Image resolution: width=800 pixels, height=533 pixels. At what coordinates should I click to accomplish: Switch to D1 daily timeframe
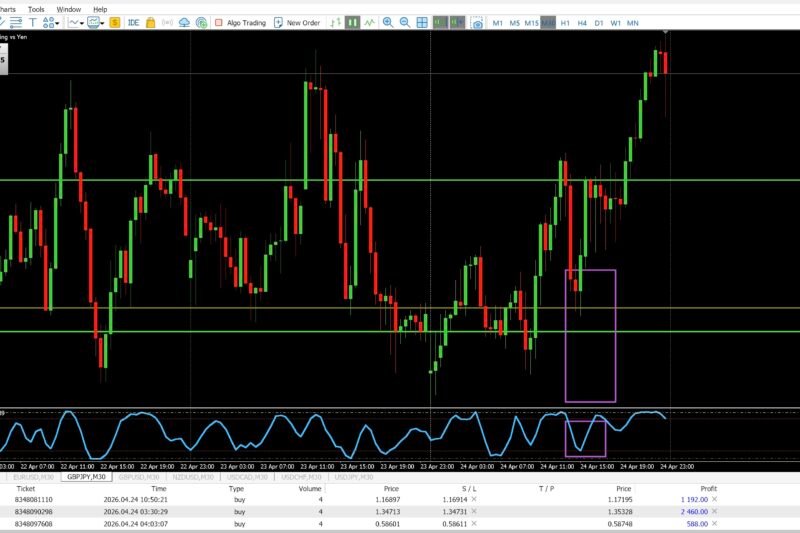click(598, 23)
